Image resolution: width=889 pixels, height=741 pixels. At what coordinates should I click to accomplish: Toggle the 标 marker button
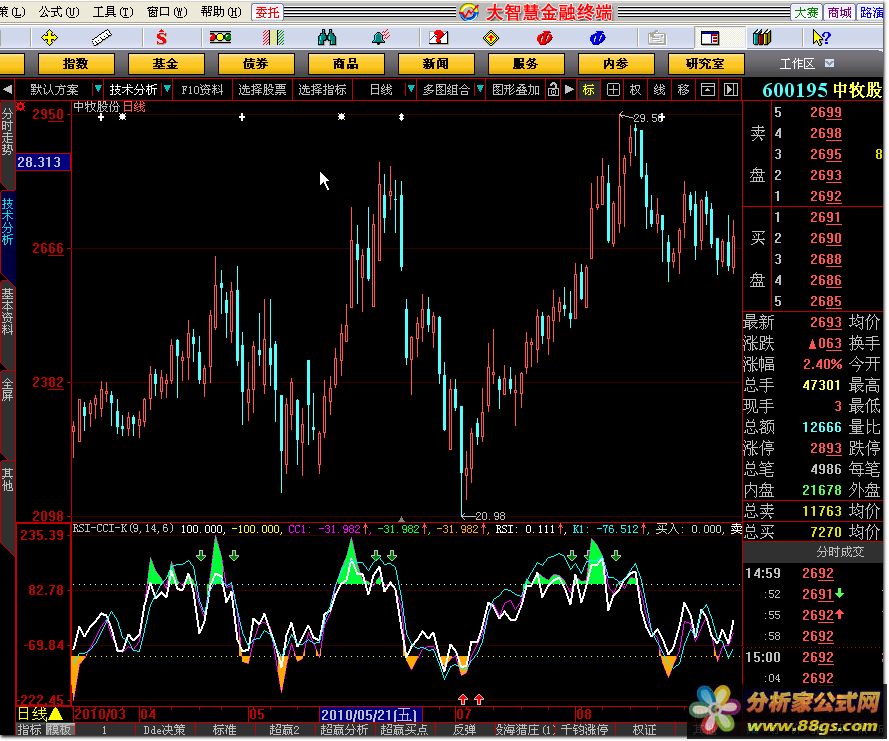[589, 90]
